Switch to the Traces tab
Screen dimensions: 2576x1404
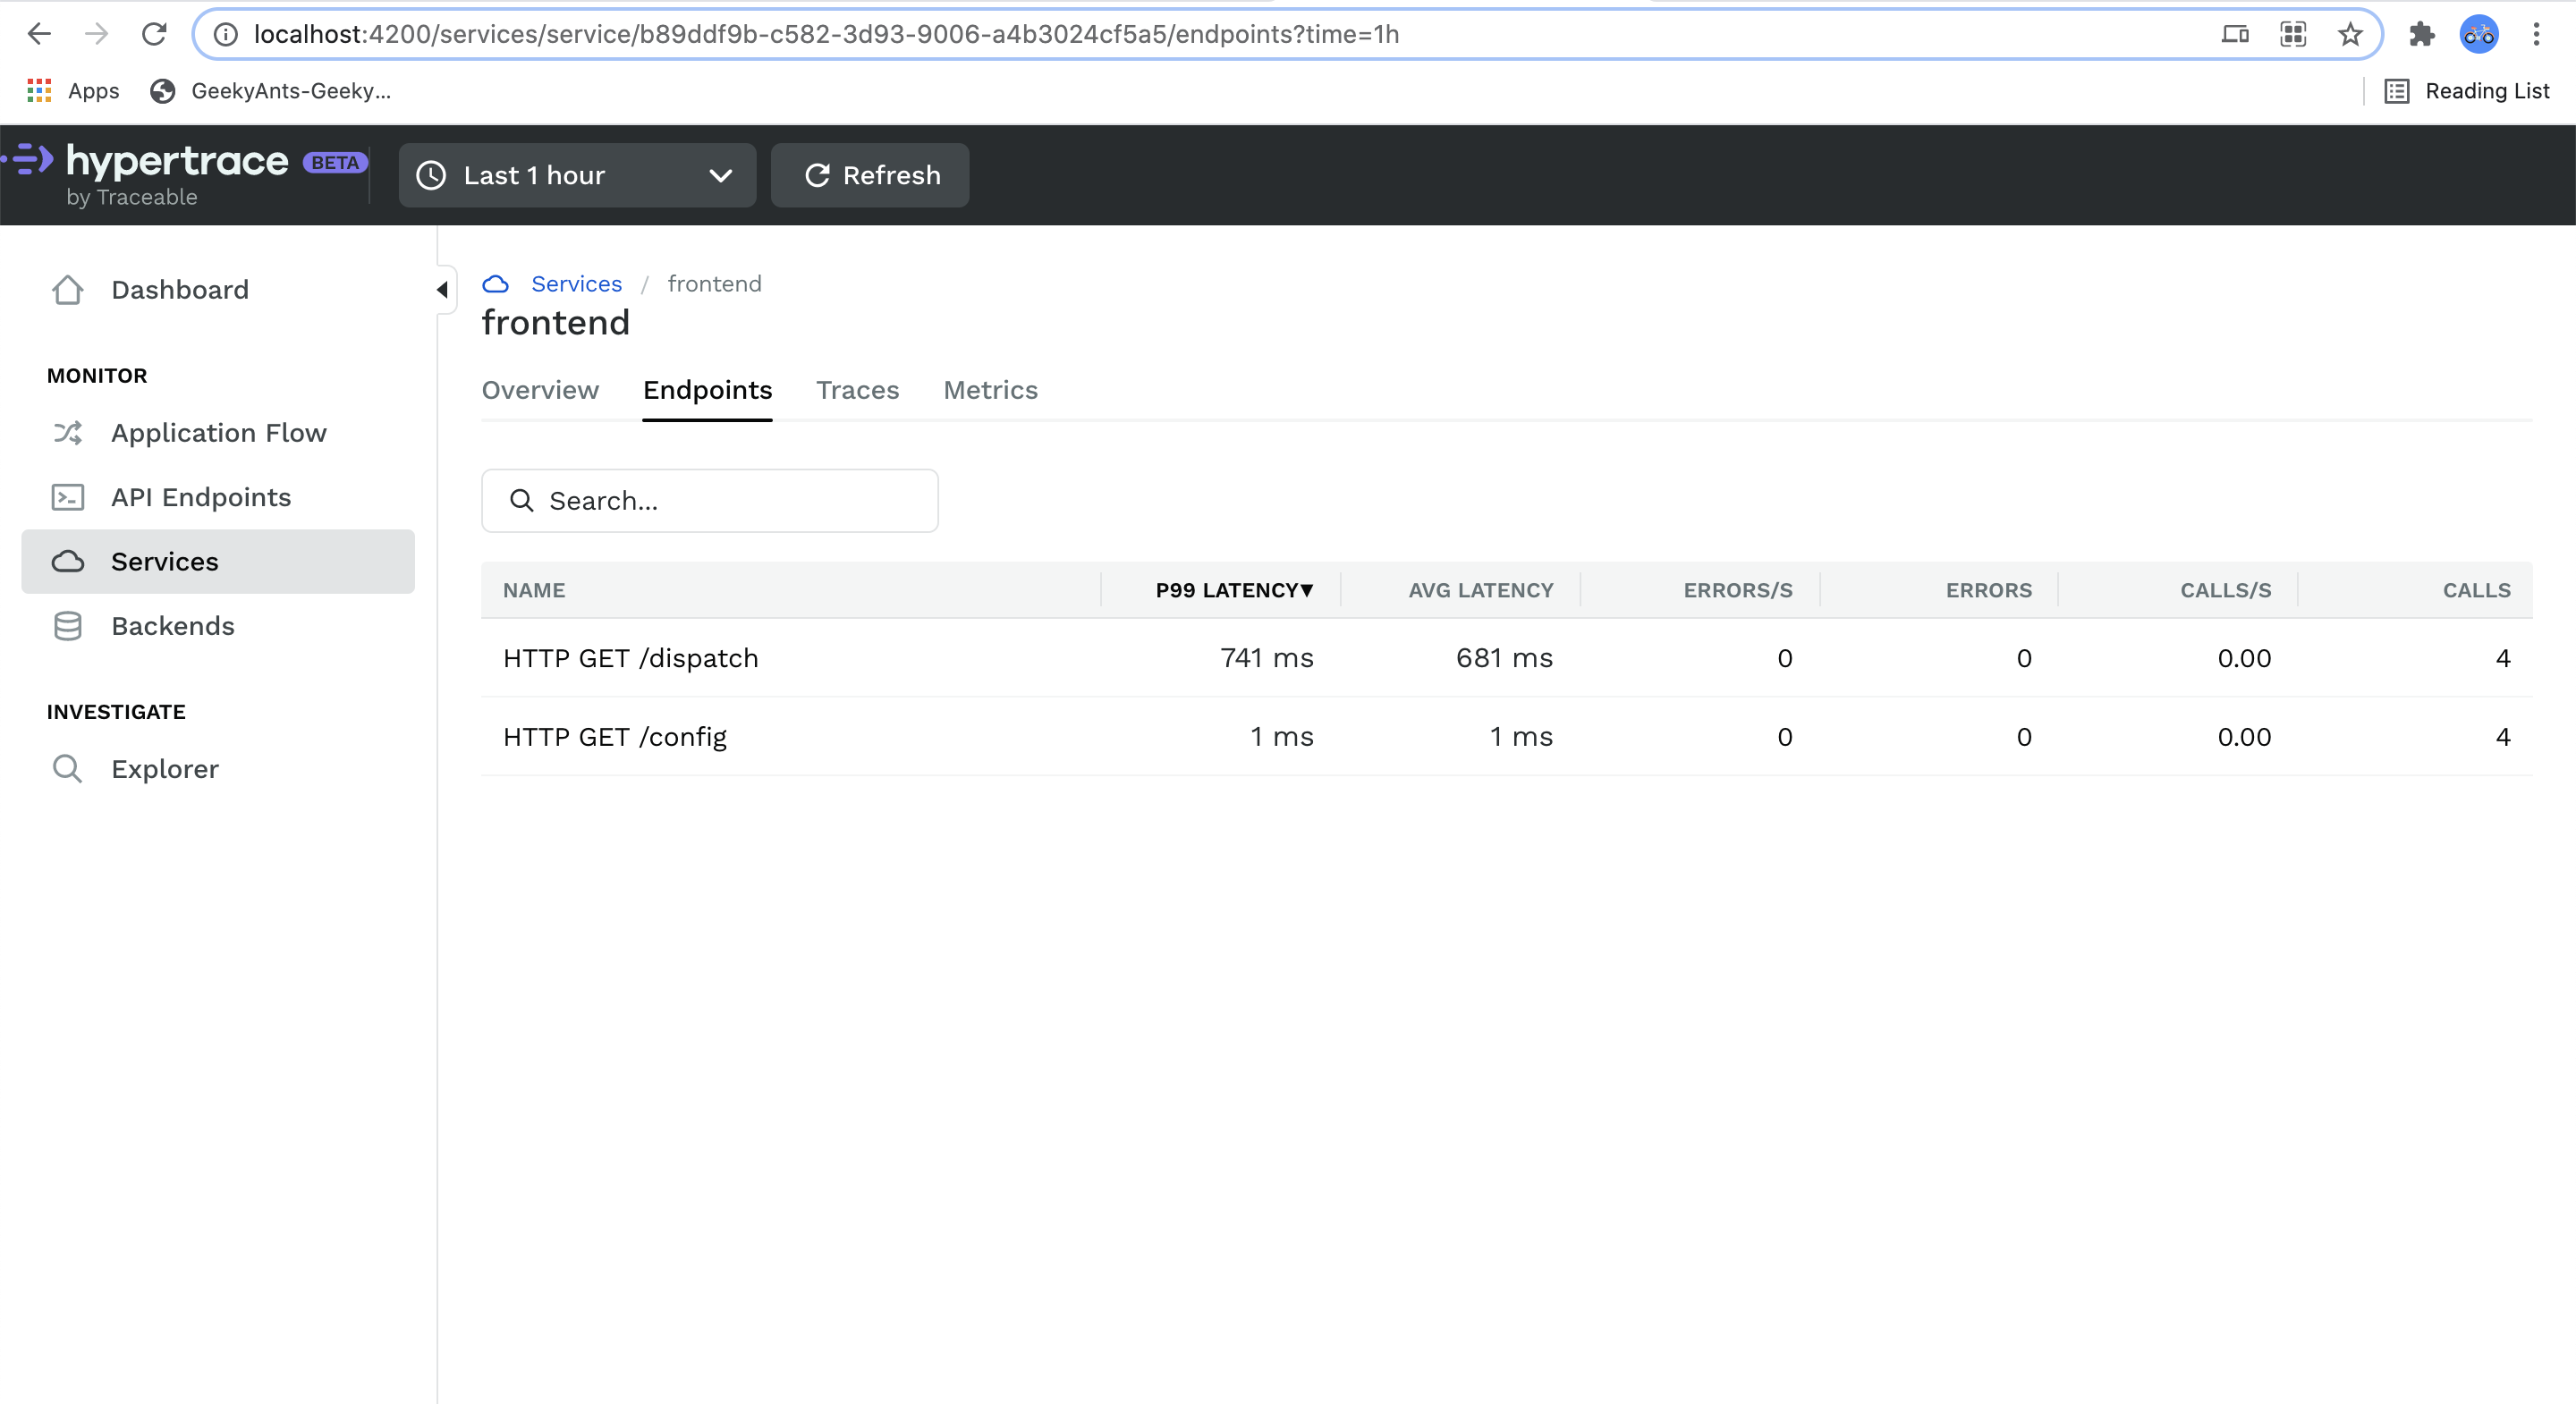click(x=857, y=390)
